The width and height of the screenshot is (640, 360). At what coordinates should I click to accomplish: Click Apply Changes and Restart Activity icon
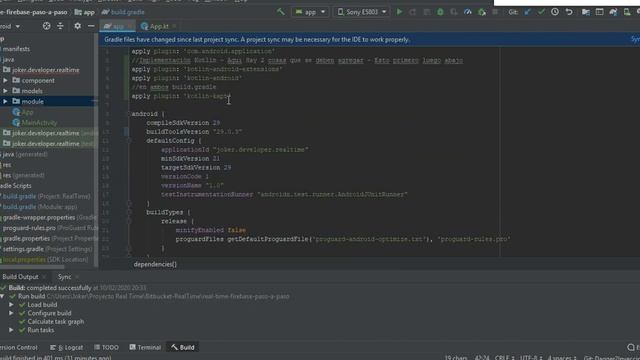click(413, 12)
